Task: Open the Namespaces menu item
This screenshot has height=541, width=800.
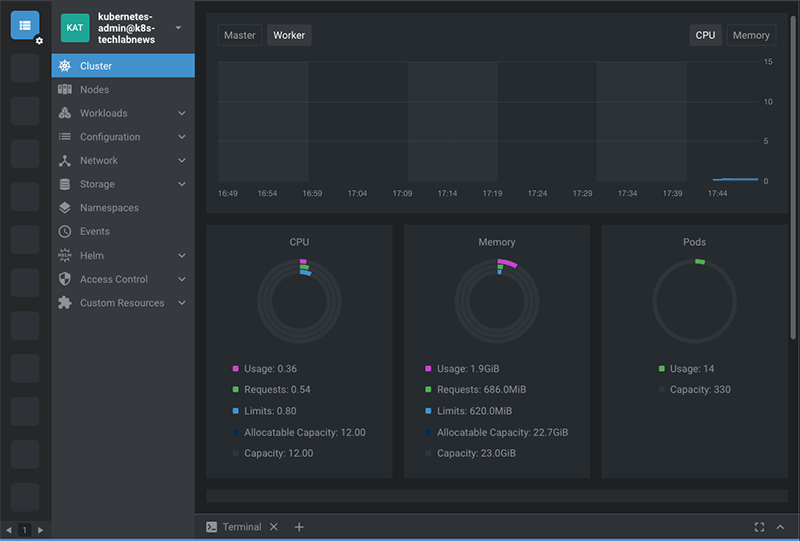Action: (x=109, y=208)
